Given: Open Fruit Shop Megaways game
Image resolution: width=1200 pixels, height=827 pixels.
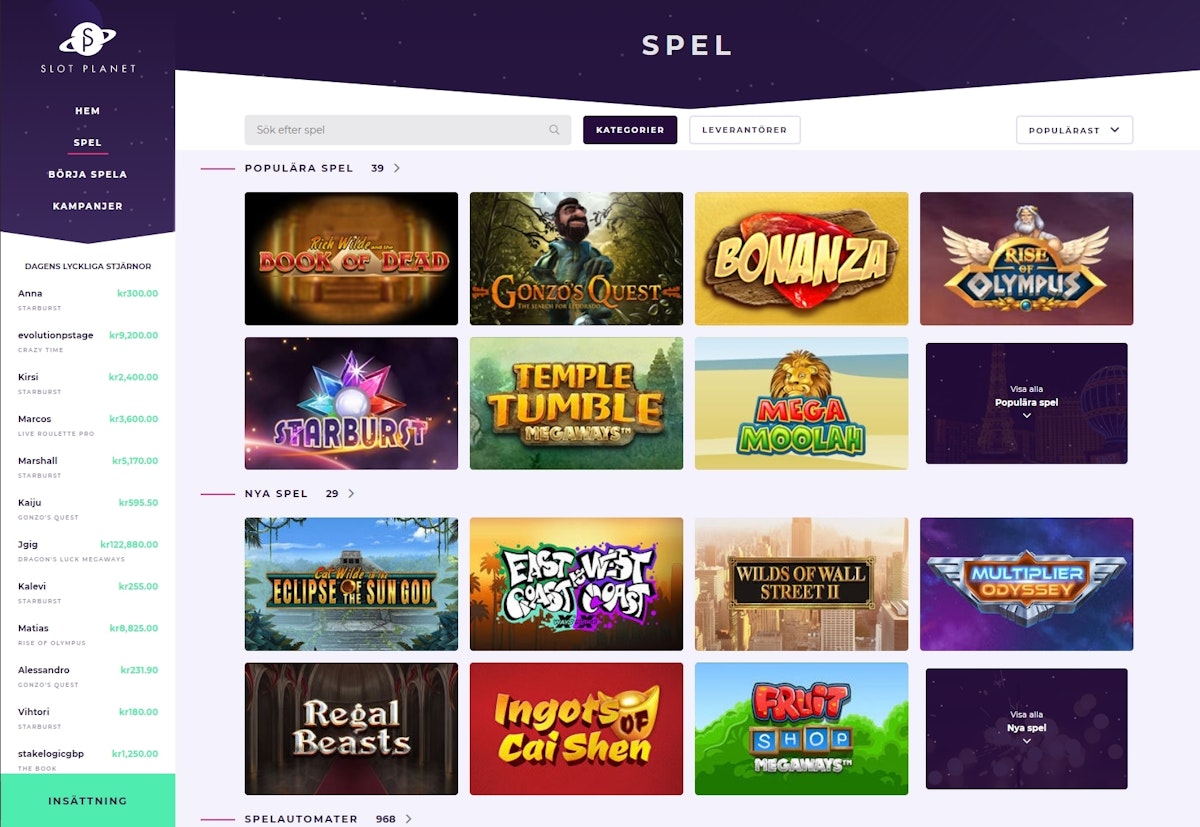Looking at the screenshot, I should point(801,729).
